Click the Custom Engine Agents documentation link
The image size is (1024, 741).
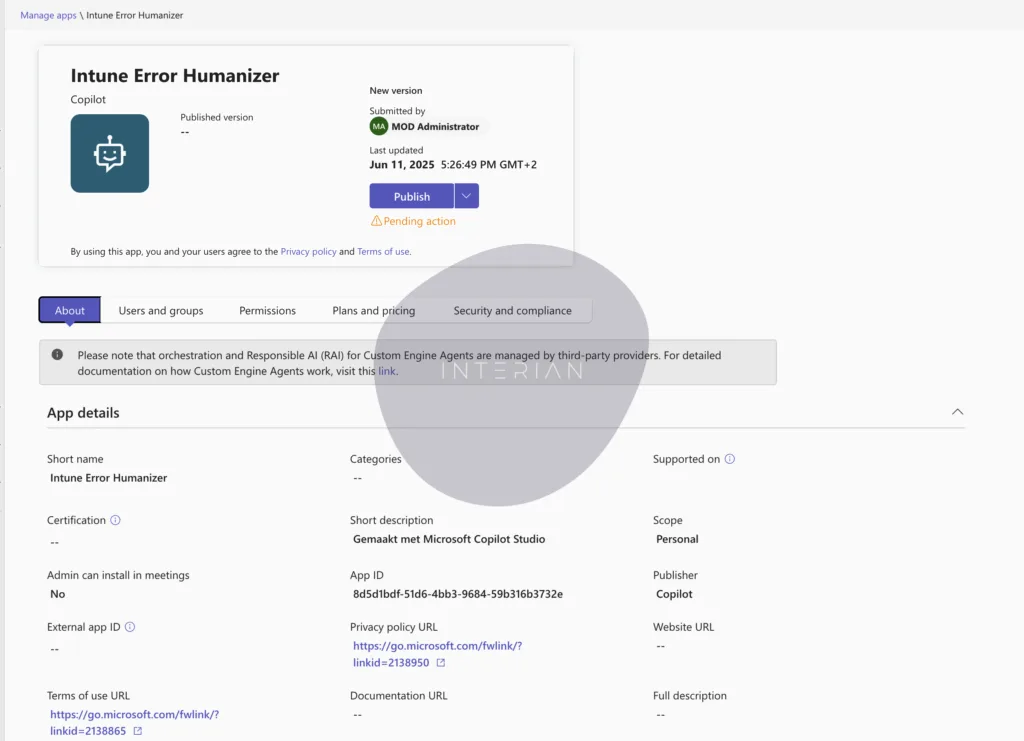pos(386,370)
